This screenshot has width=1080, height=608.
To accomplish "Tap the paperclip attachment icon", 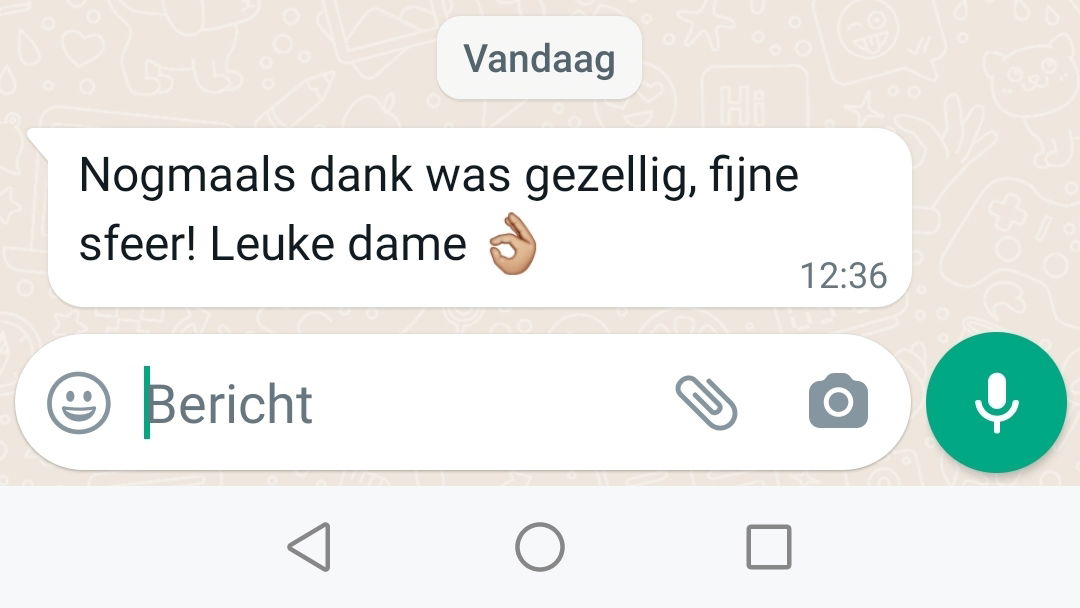I will [x=707, y=403].
